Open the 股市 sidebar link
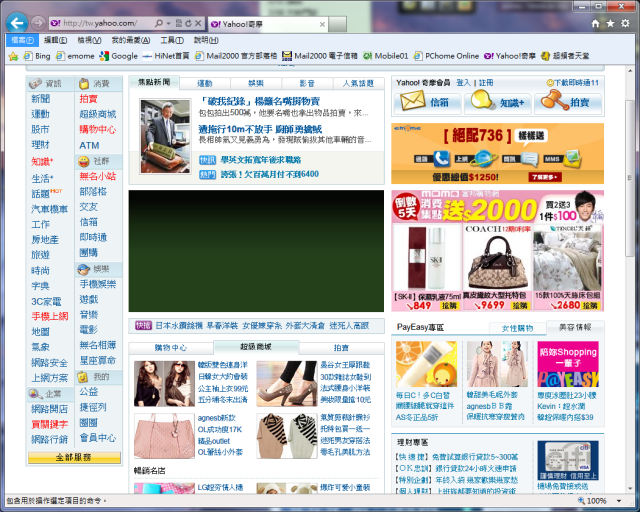 tap(40, 130)
